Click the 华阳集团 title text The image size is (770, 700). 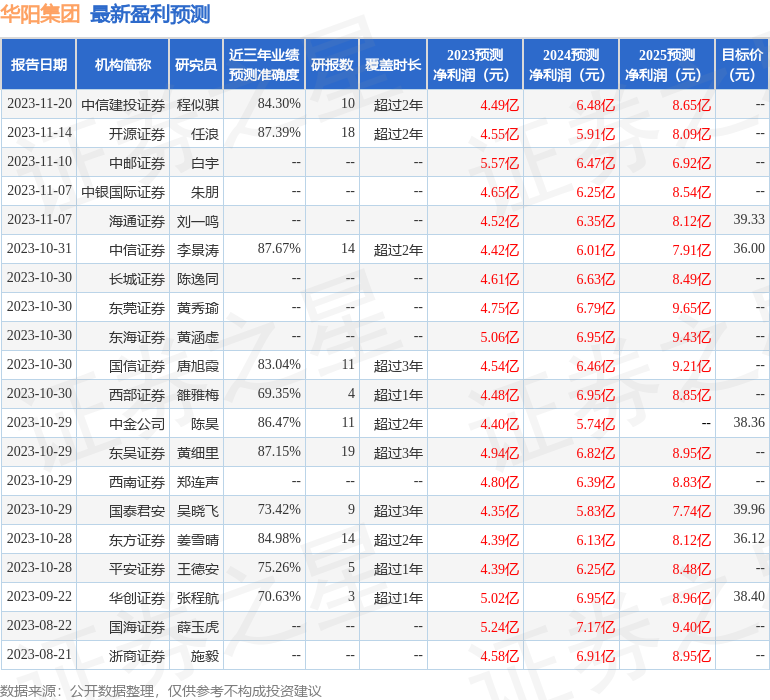(x=40, y=14)
